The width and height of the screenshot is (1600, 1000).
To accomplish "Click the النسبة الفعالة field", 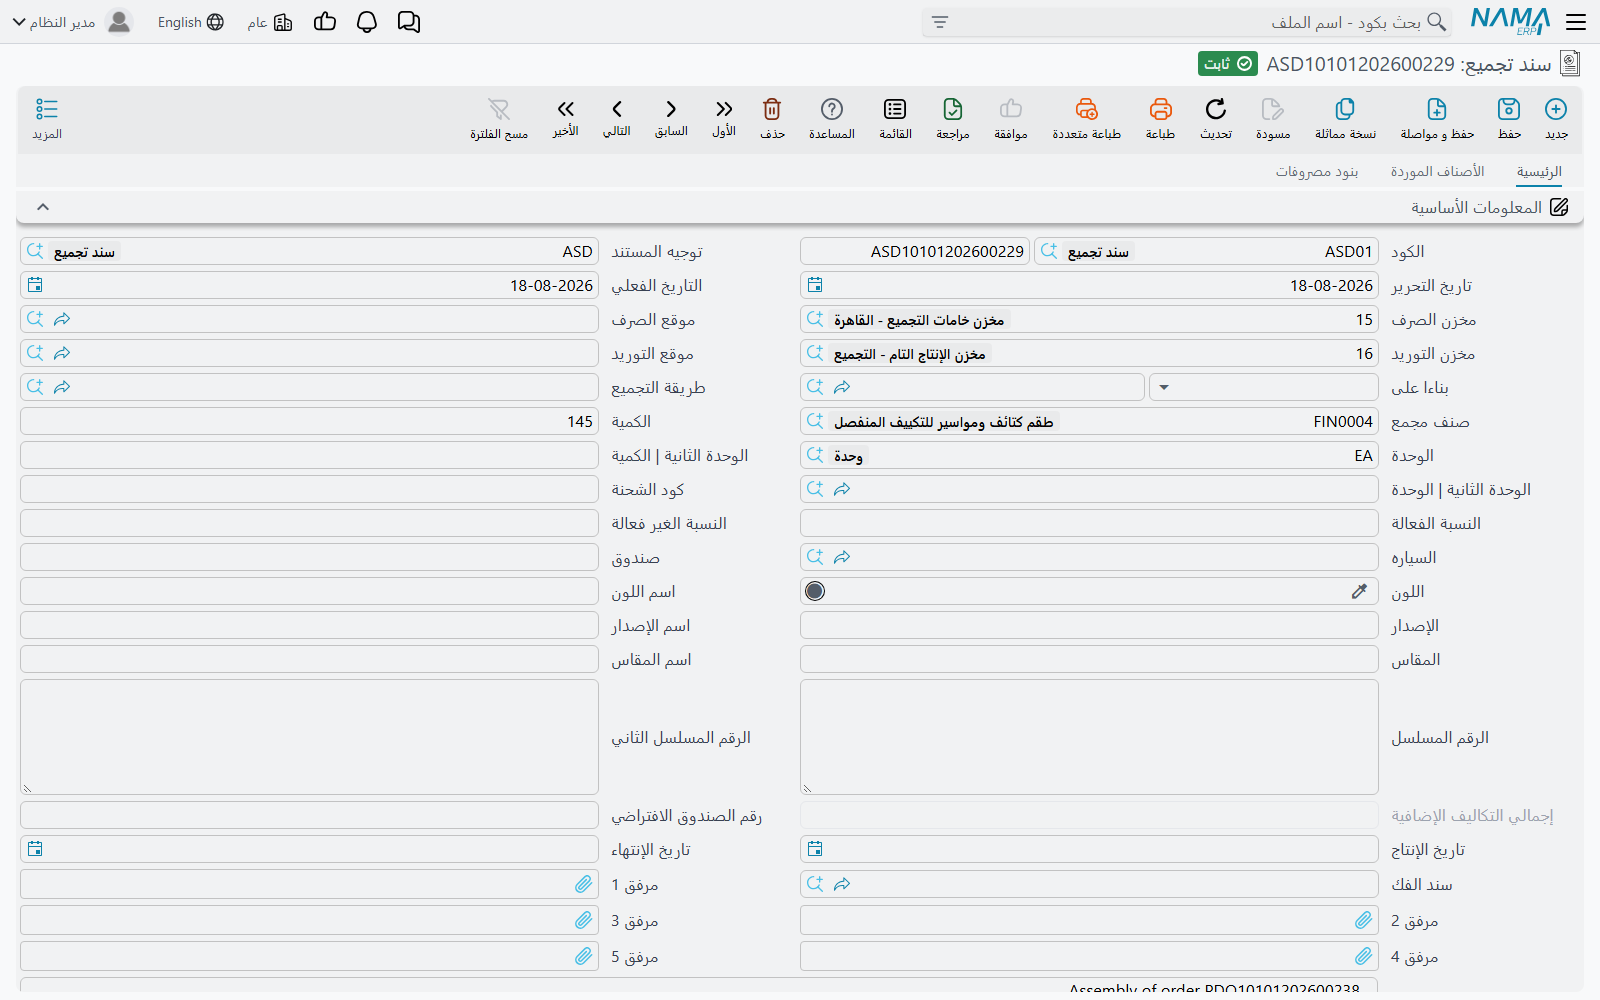I will tap(1089, 523).
